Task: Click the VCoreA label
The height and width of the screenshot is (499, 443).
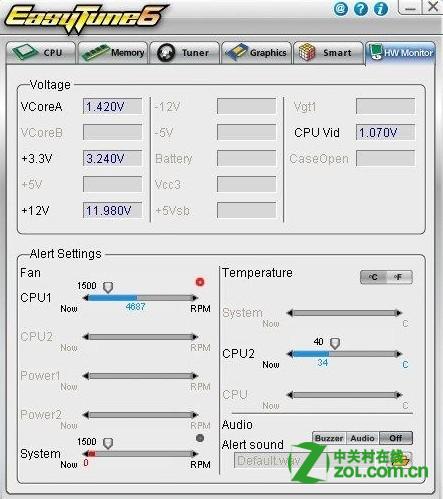Action: tap(41, 107)
